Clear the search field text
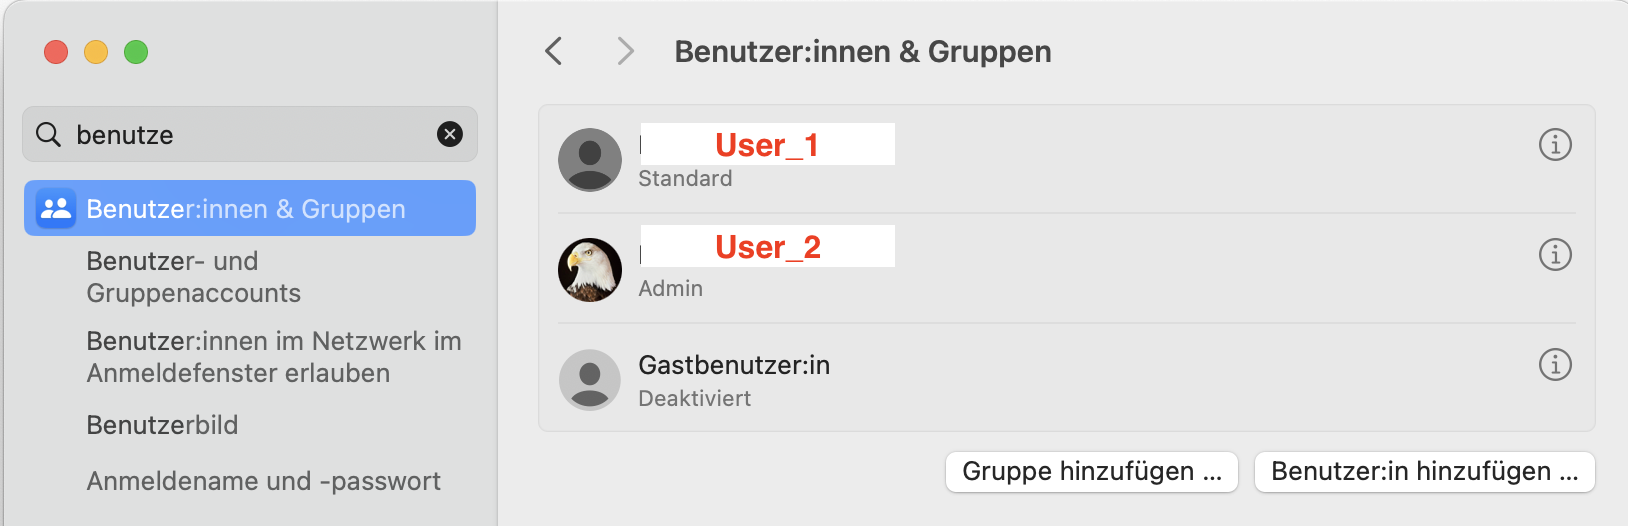 (x=450, y=134)
